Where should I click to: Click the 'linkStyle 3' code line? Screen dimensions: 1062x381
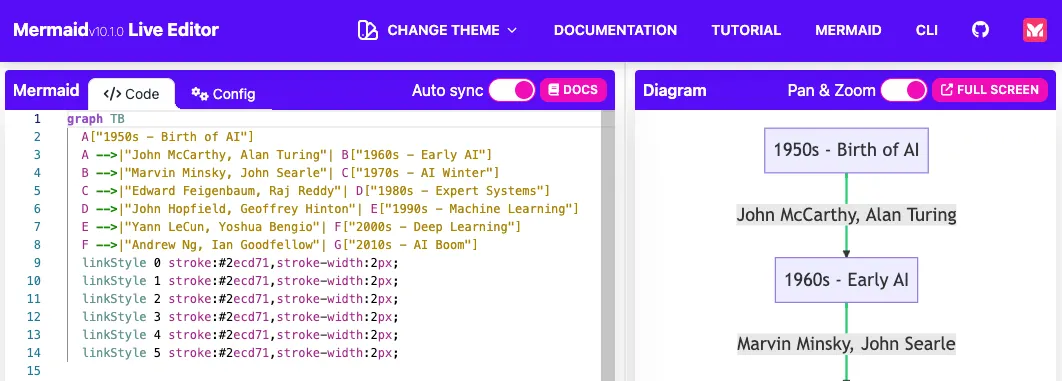coord(240,317)
